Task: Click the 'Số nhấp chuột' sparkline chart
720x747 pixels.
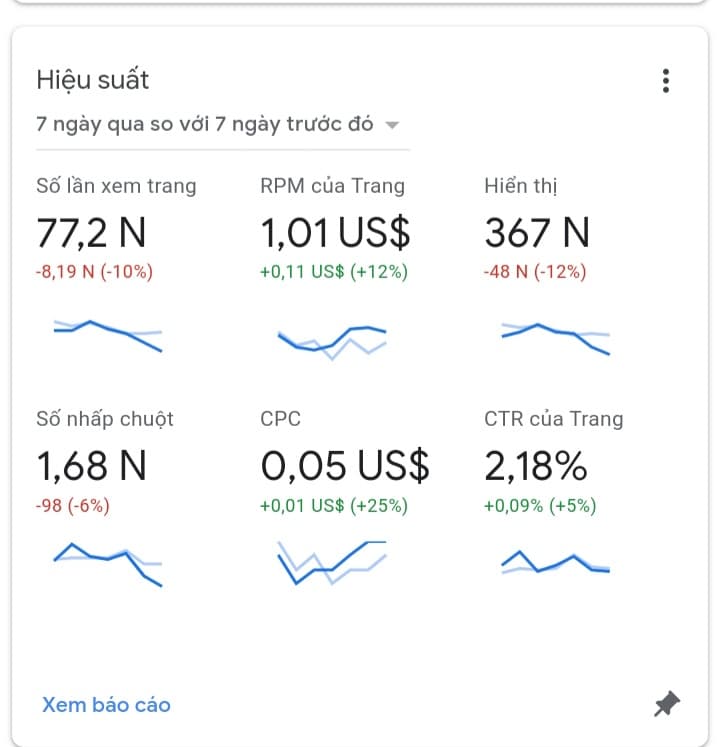Action: pyautogui.click(x=108, y=564)
